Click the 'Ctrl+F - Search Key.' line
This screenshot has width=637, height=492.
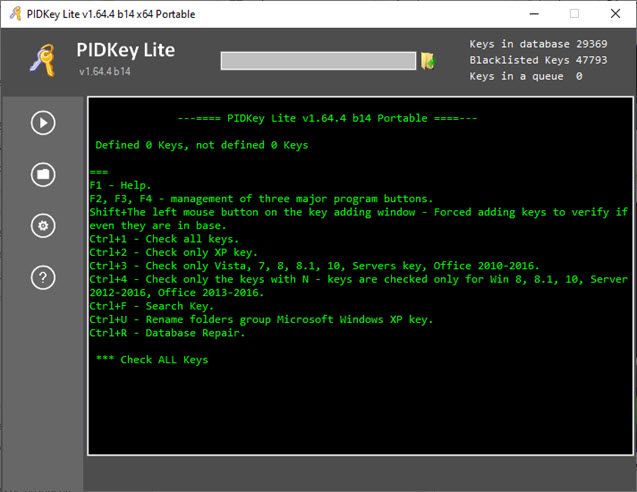click(x=152, y=306)
